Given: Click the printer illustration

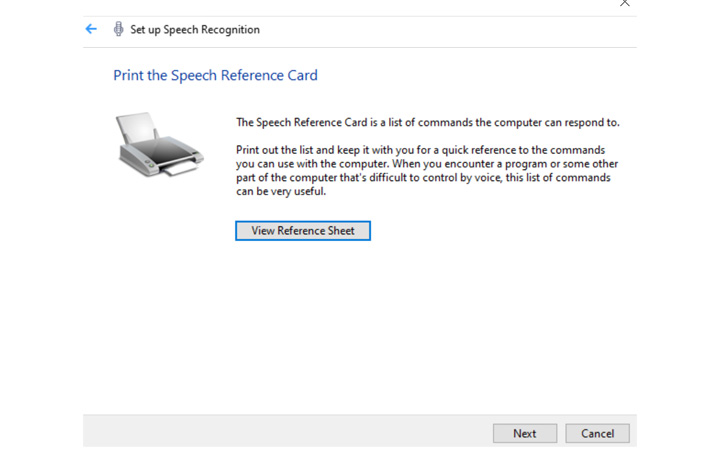Looking at the screenshot, I should [159, 145].
